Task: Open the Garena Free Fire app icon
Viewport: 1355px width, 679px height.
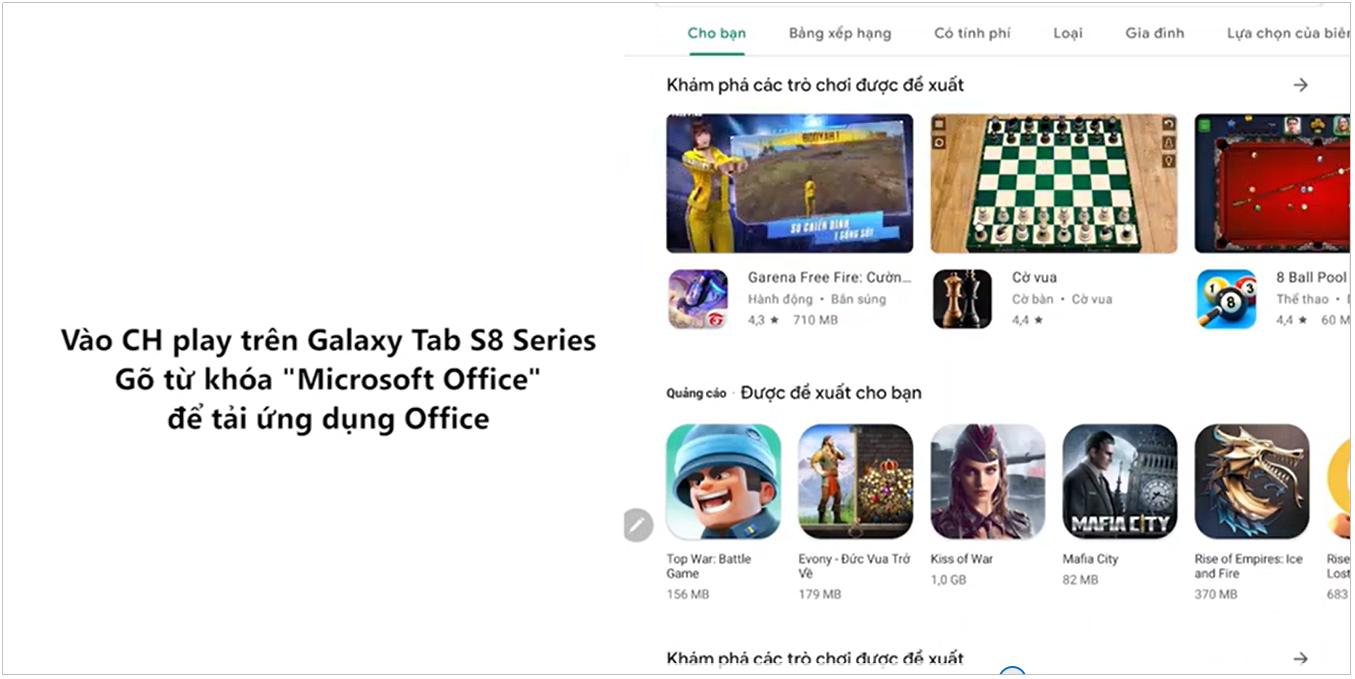Action: click(698, 299)
